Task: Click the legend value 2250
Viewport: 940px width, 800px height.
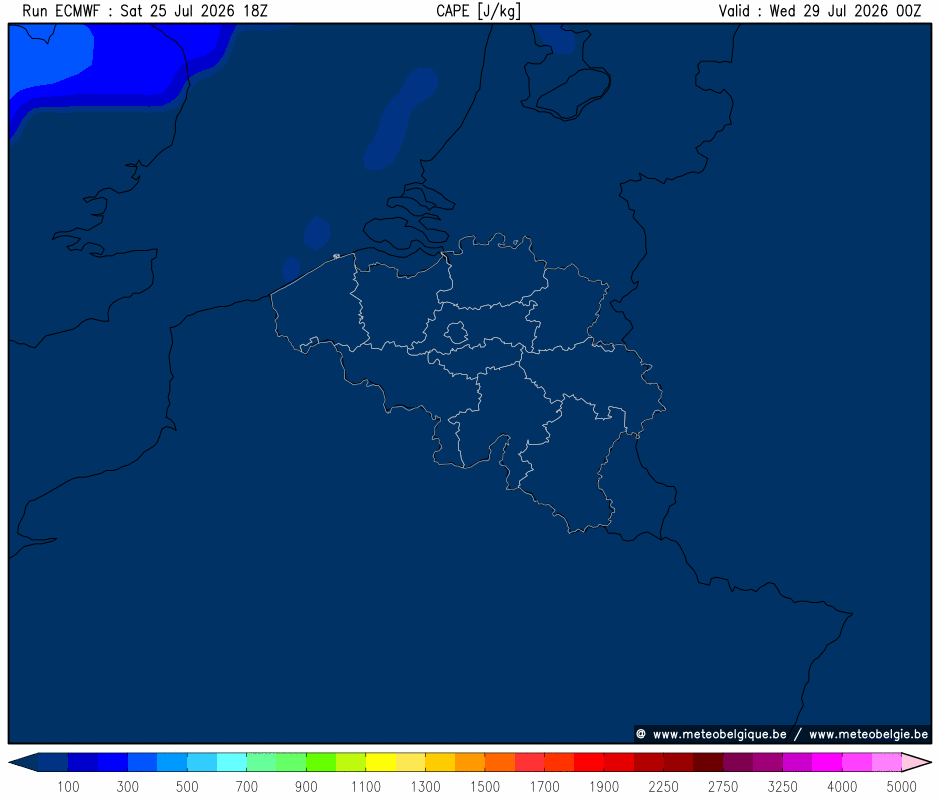Action: [x=664, y=786]
